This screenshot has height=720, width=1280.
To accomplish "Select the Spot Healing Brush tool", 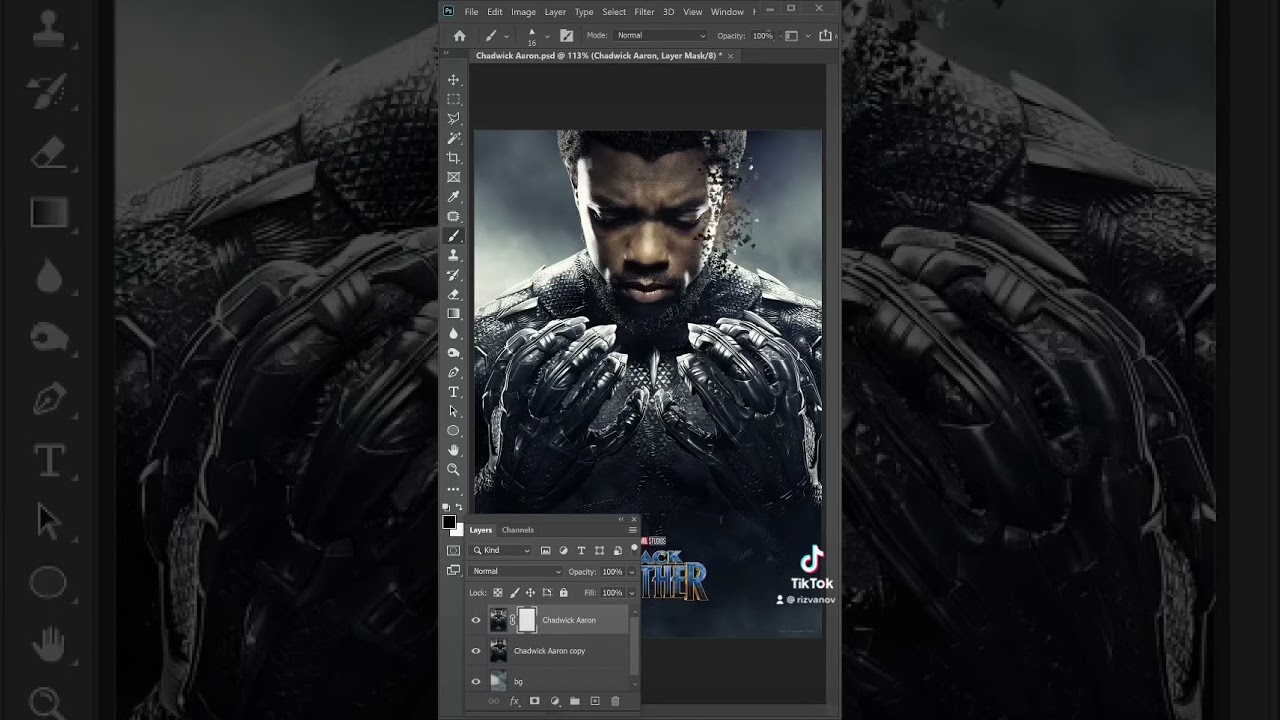I will [453, 216].
